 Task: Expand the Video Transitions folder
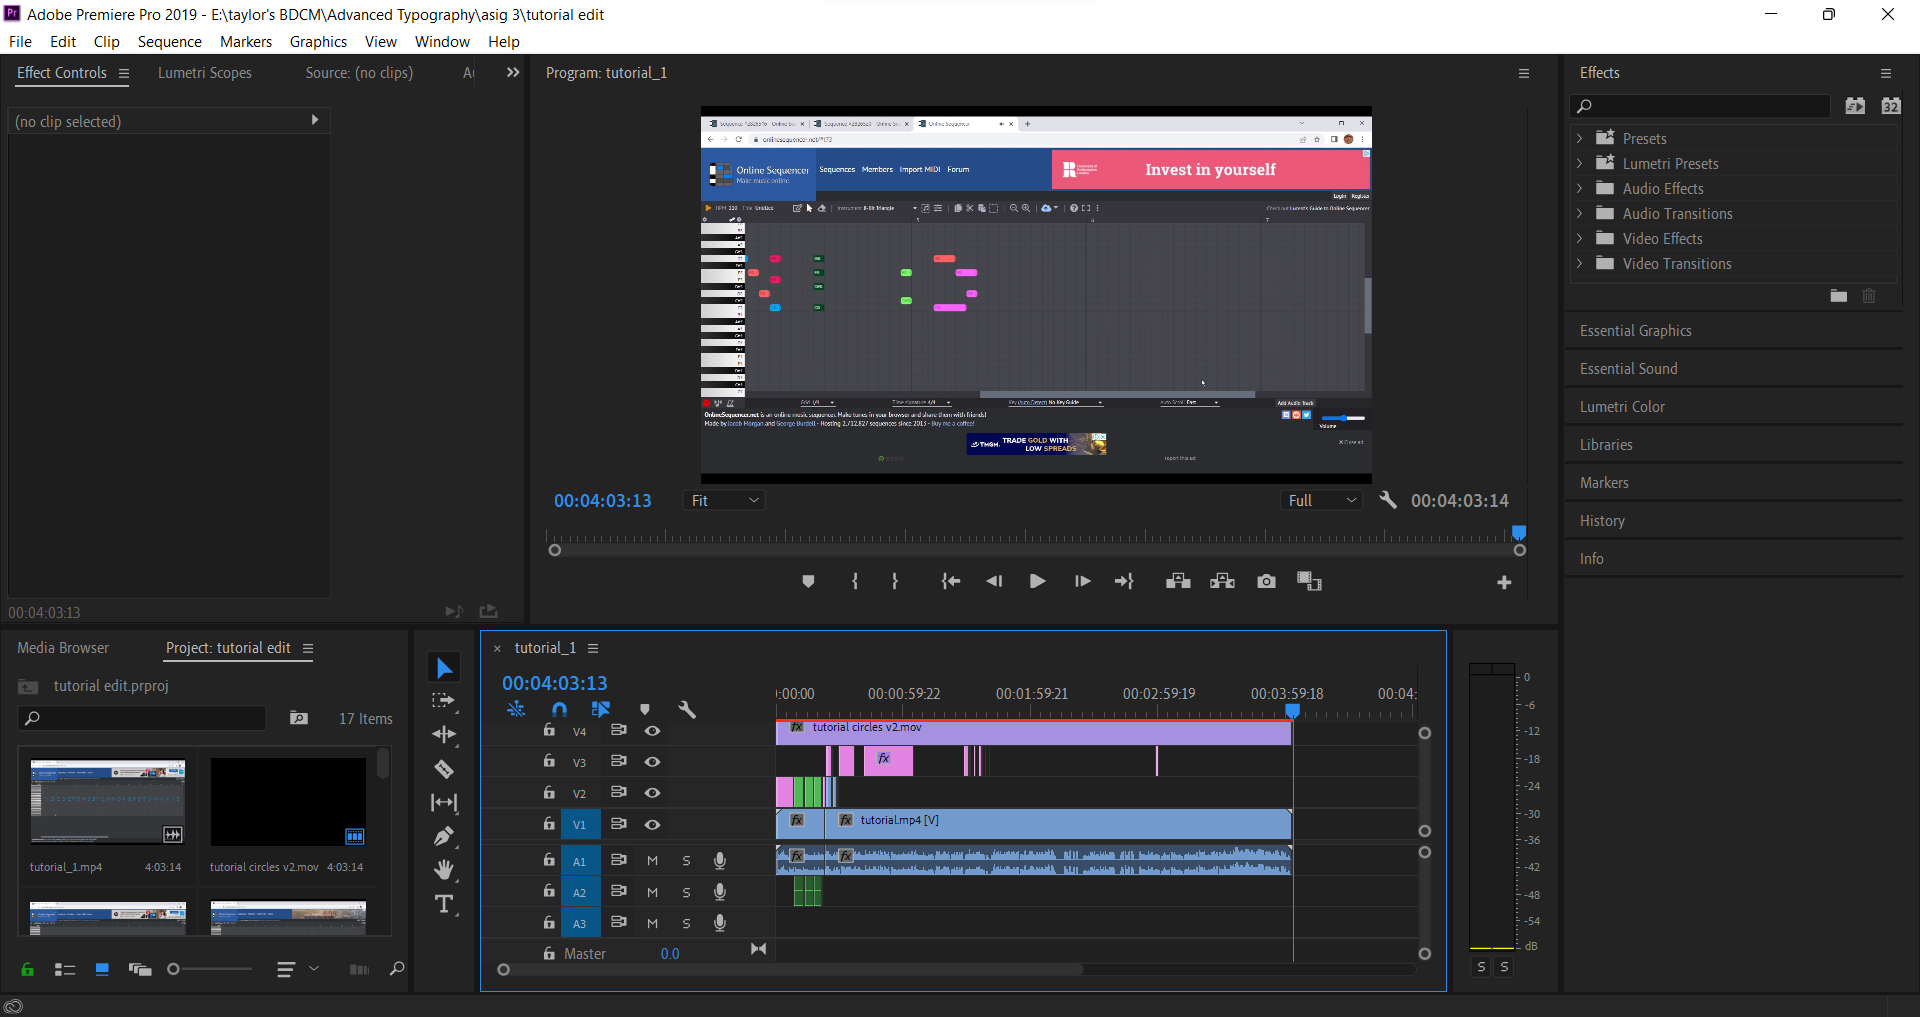point(1579,263)
